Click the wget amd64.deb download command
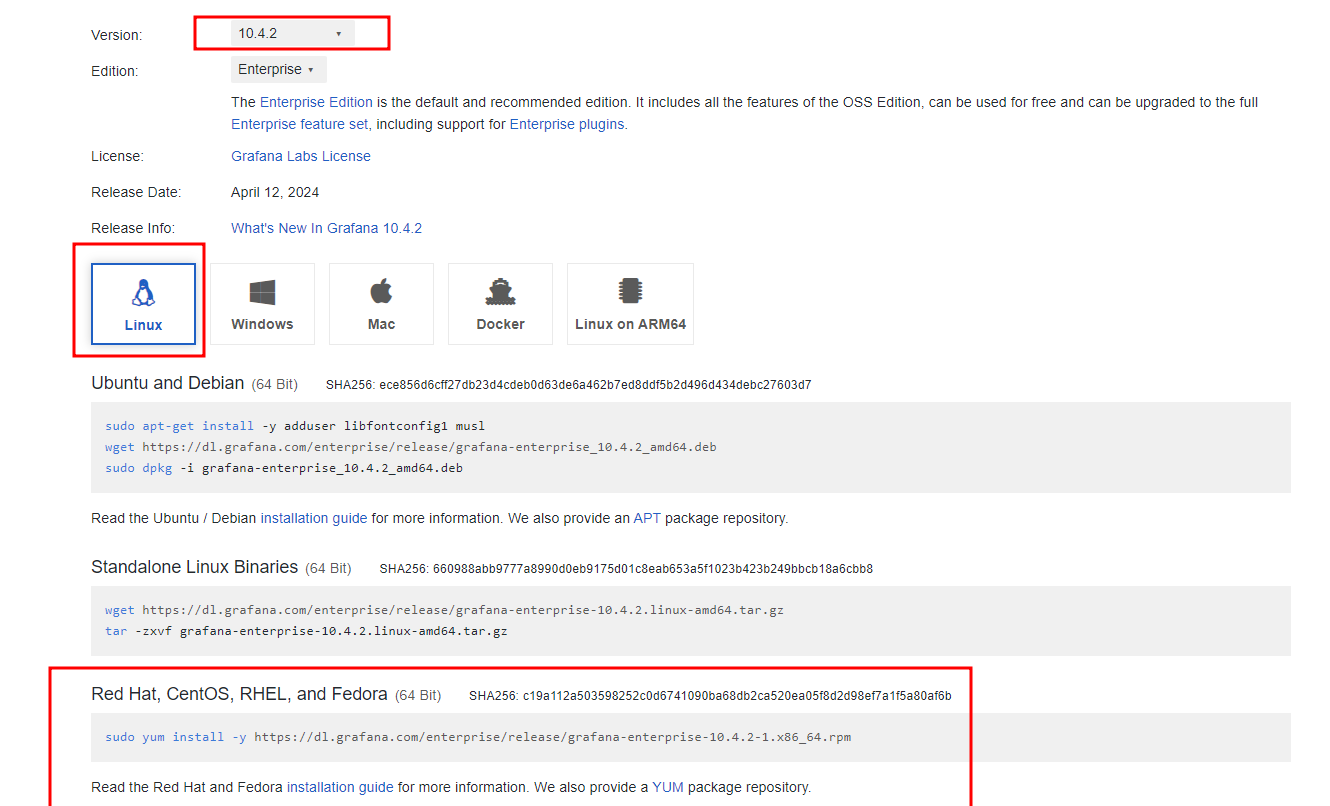This screenshot has width=1330, height=806. tap(411, 447)
